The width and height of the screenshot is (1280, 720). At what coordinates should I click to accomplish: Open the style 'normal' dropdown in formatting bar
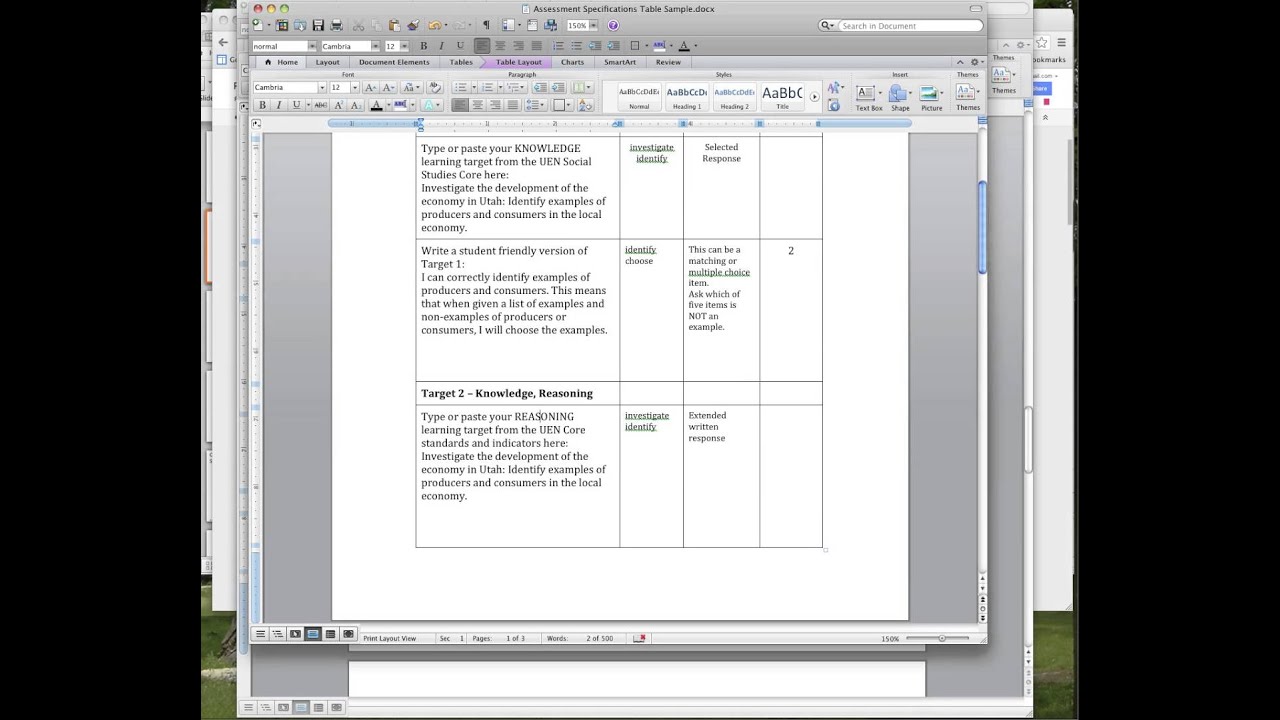(x=312, y=46)
